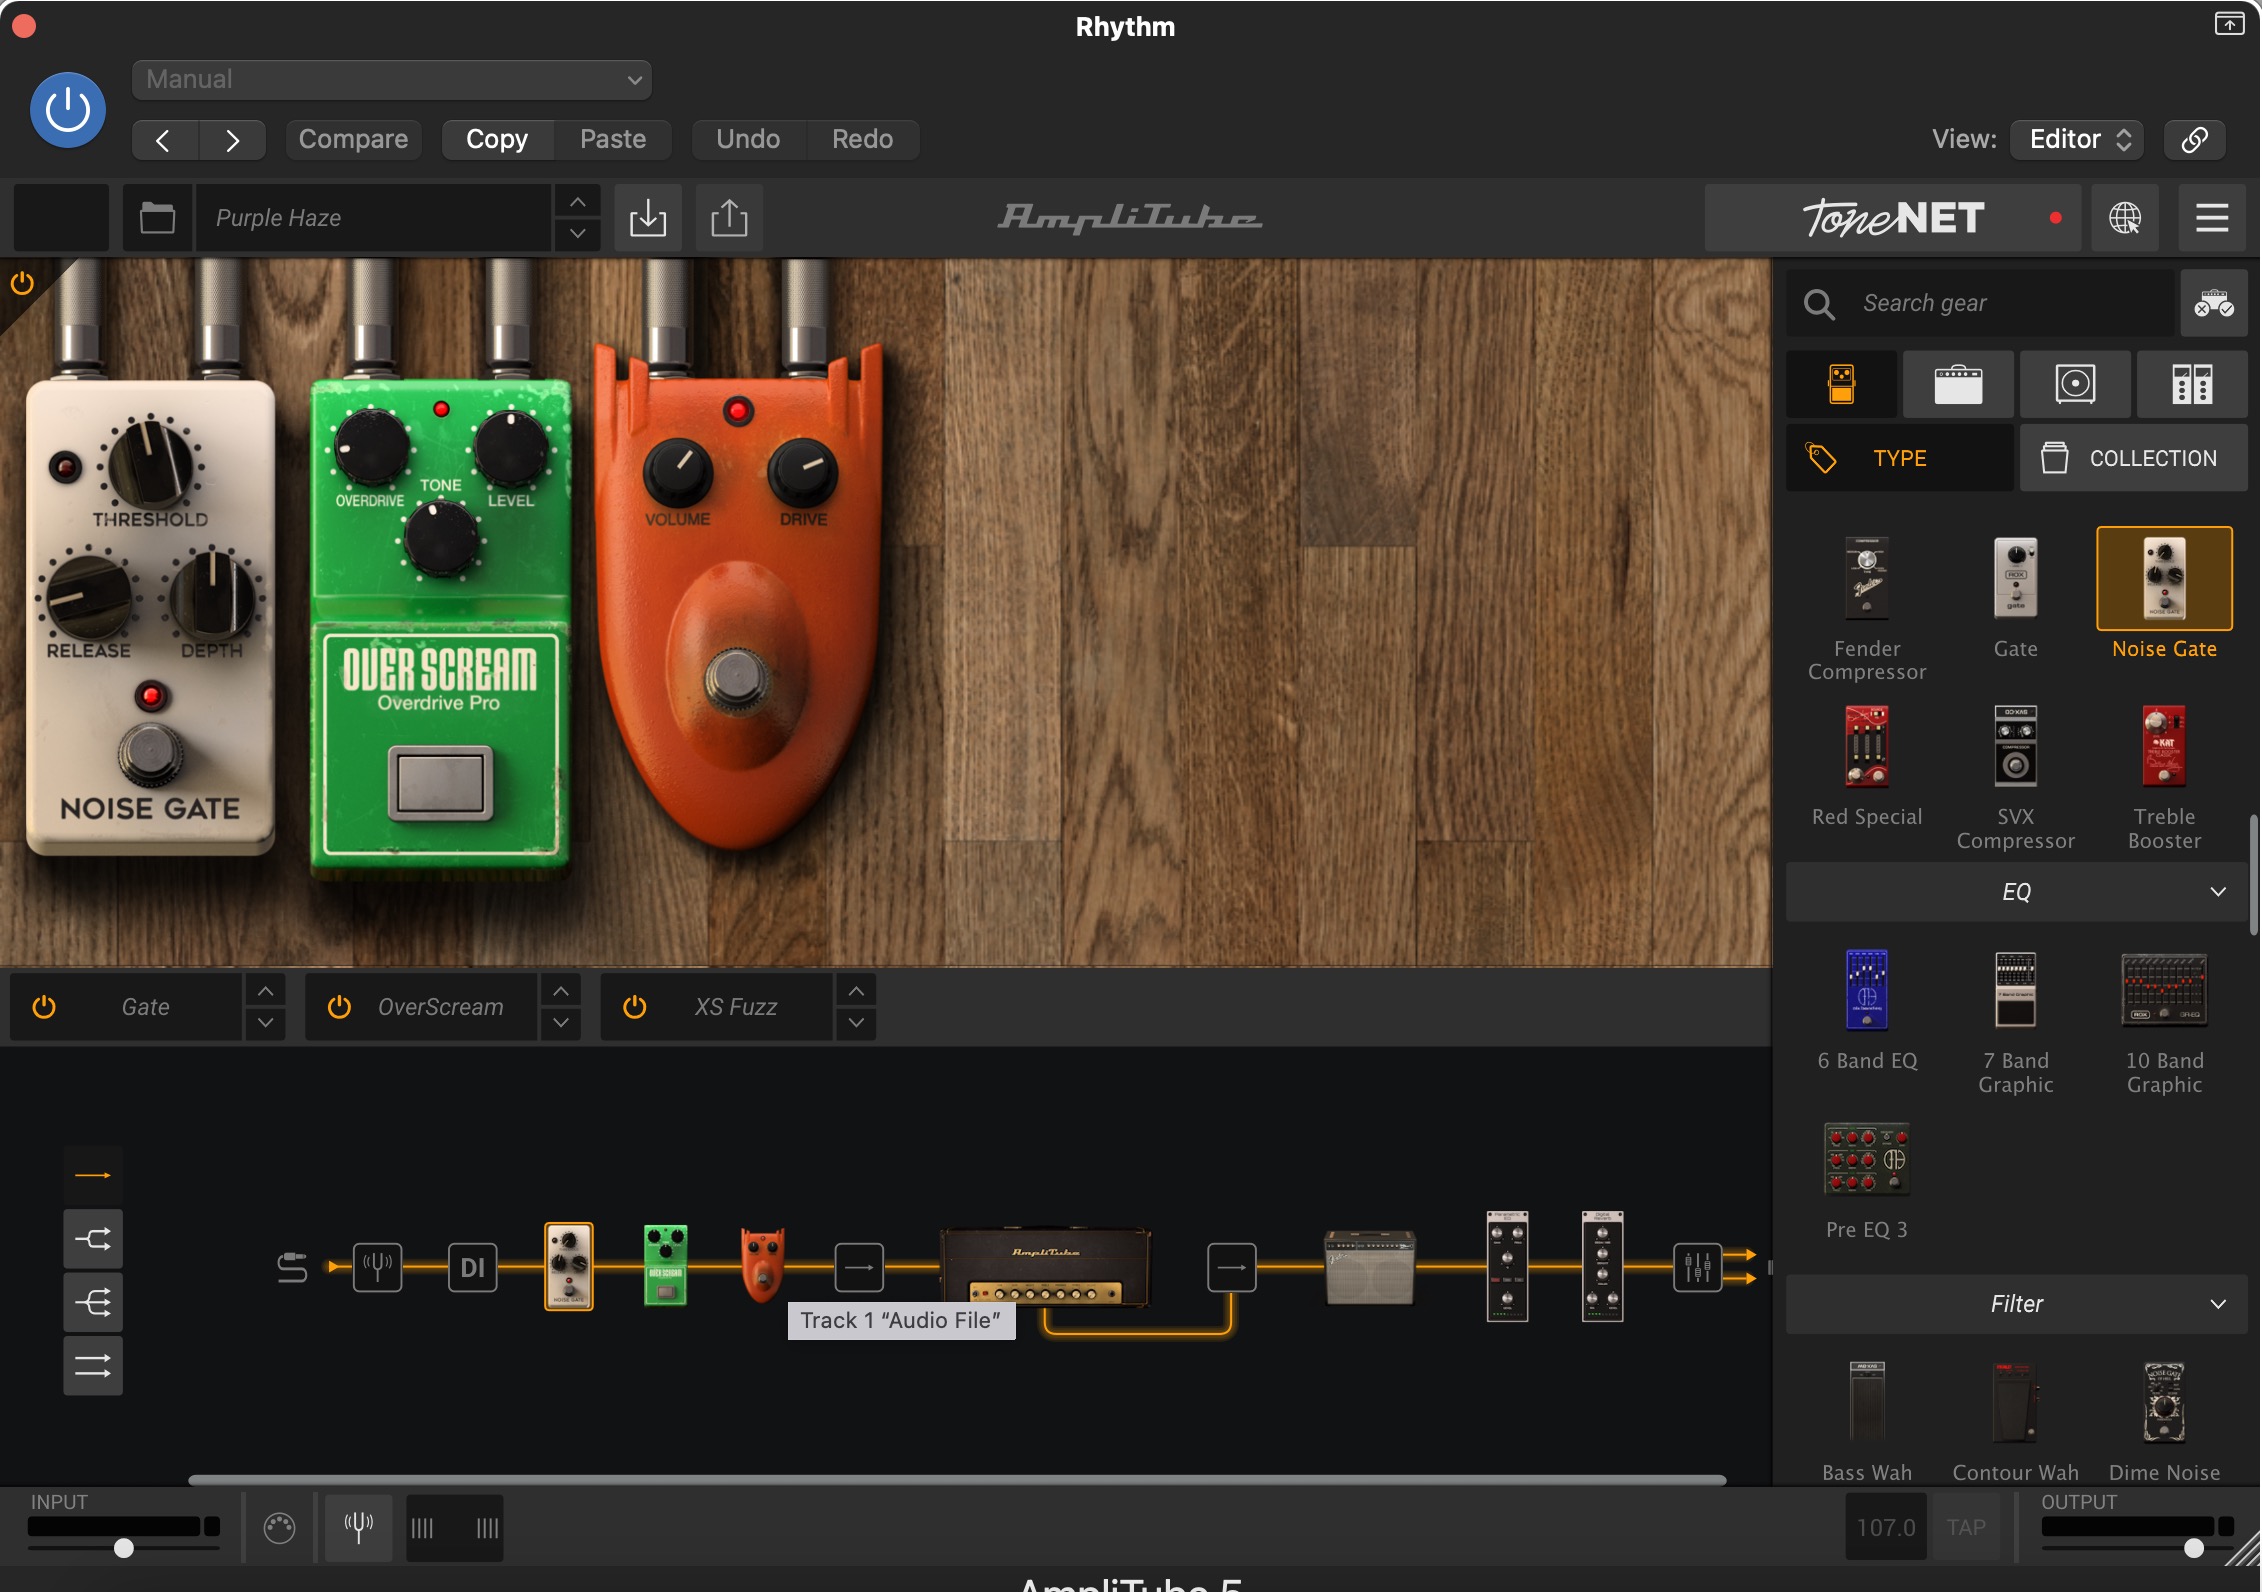Select the third split routing icon
The image size is (2262, 1592).
pos(93,1302)
